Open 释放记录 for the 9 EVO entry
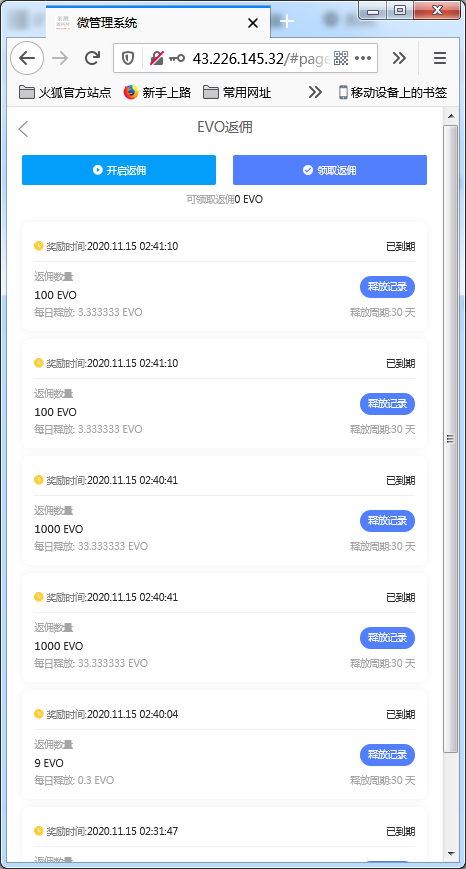The width and height of the screenshot is (466, 869). click(x=387, y=755)
